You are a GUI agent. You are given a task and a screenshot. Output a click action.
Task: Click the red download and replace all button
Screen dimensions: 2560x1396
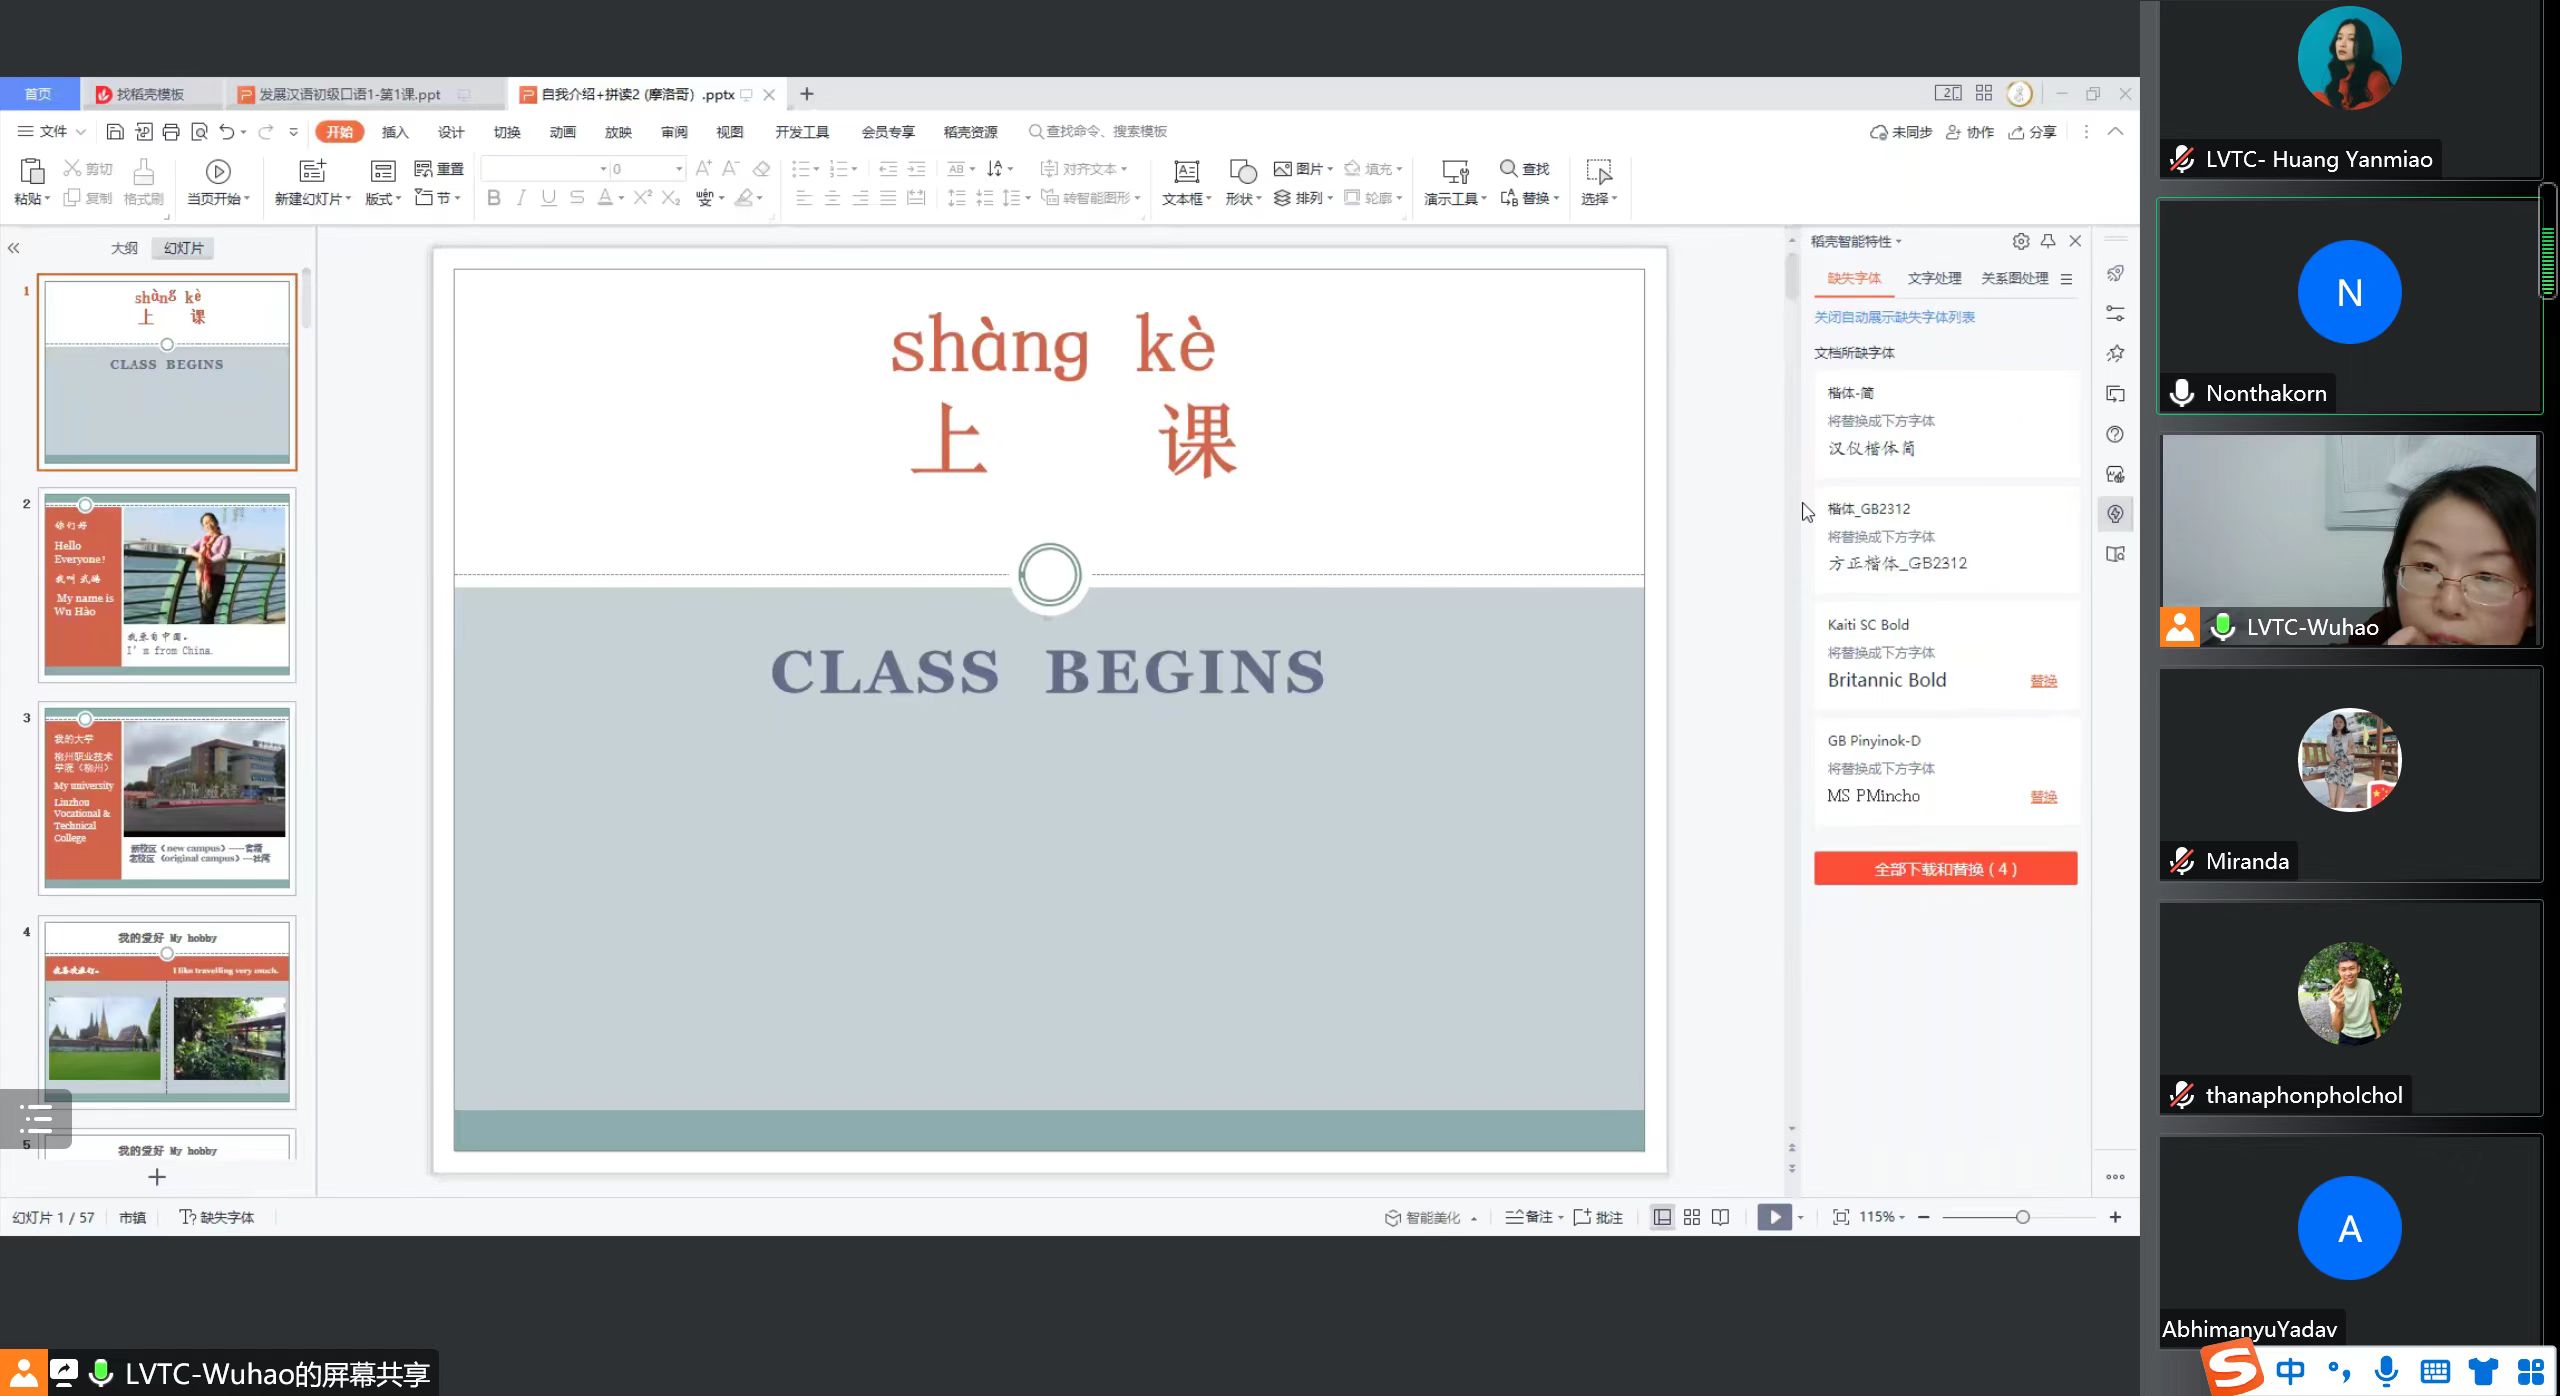[x=1945, y=868]
